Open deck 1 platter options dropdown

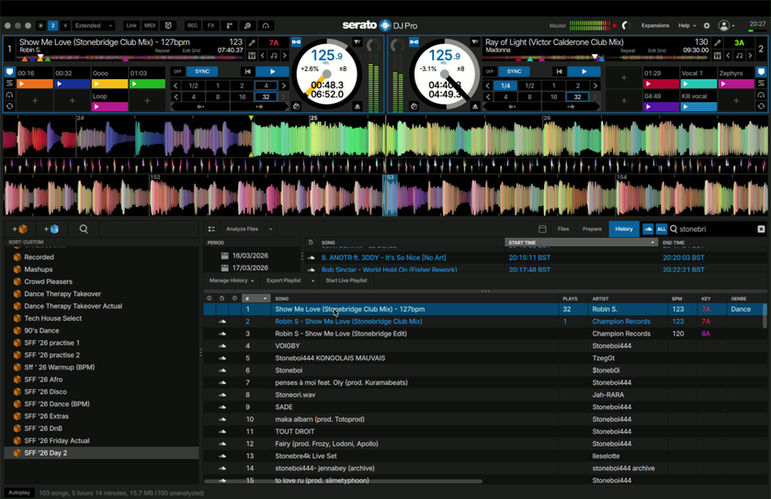point(357,43)
